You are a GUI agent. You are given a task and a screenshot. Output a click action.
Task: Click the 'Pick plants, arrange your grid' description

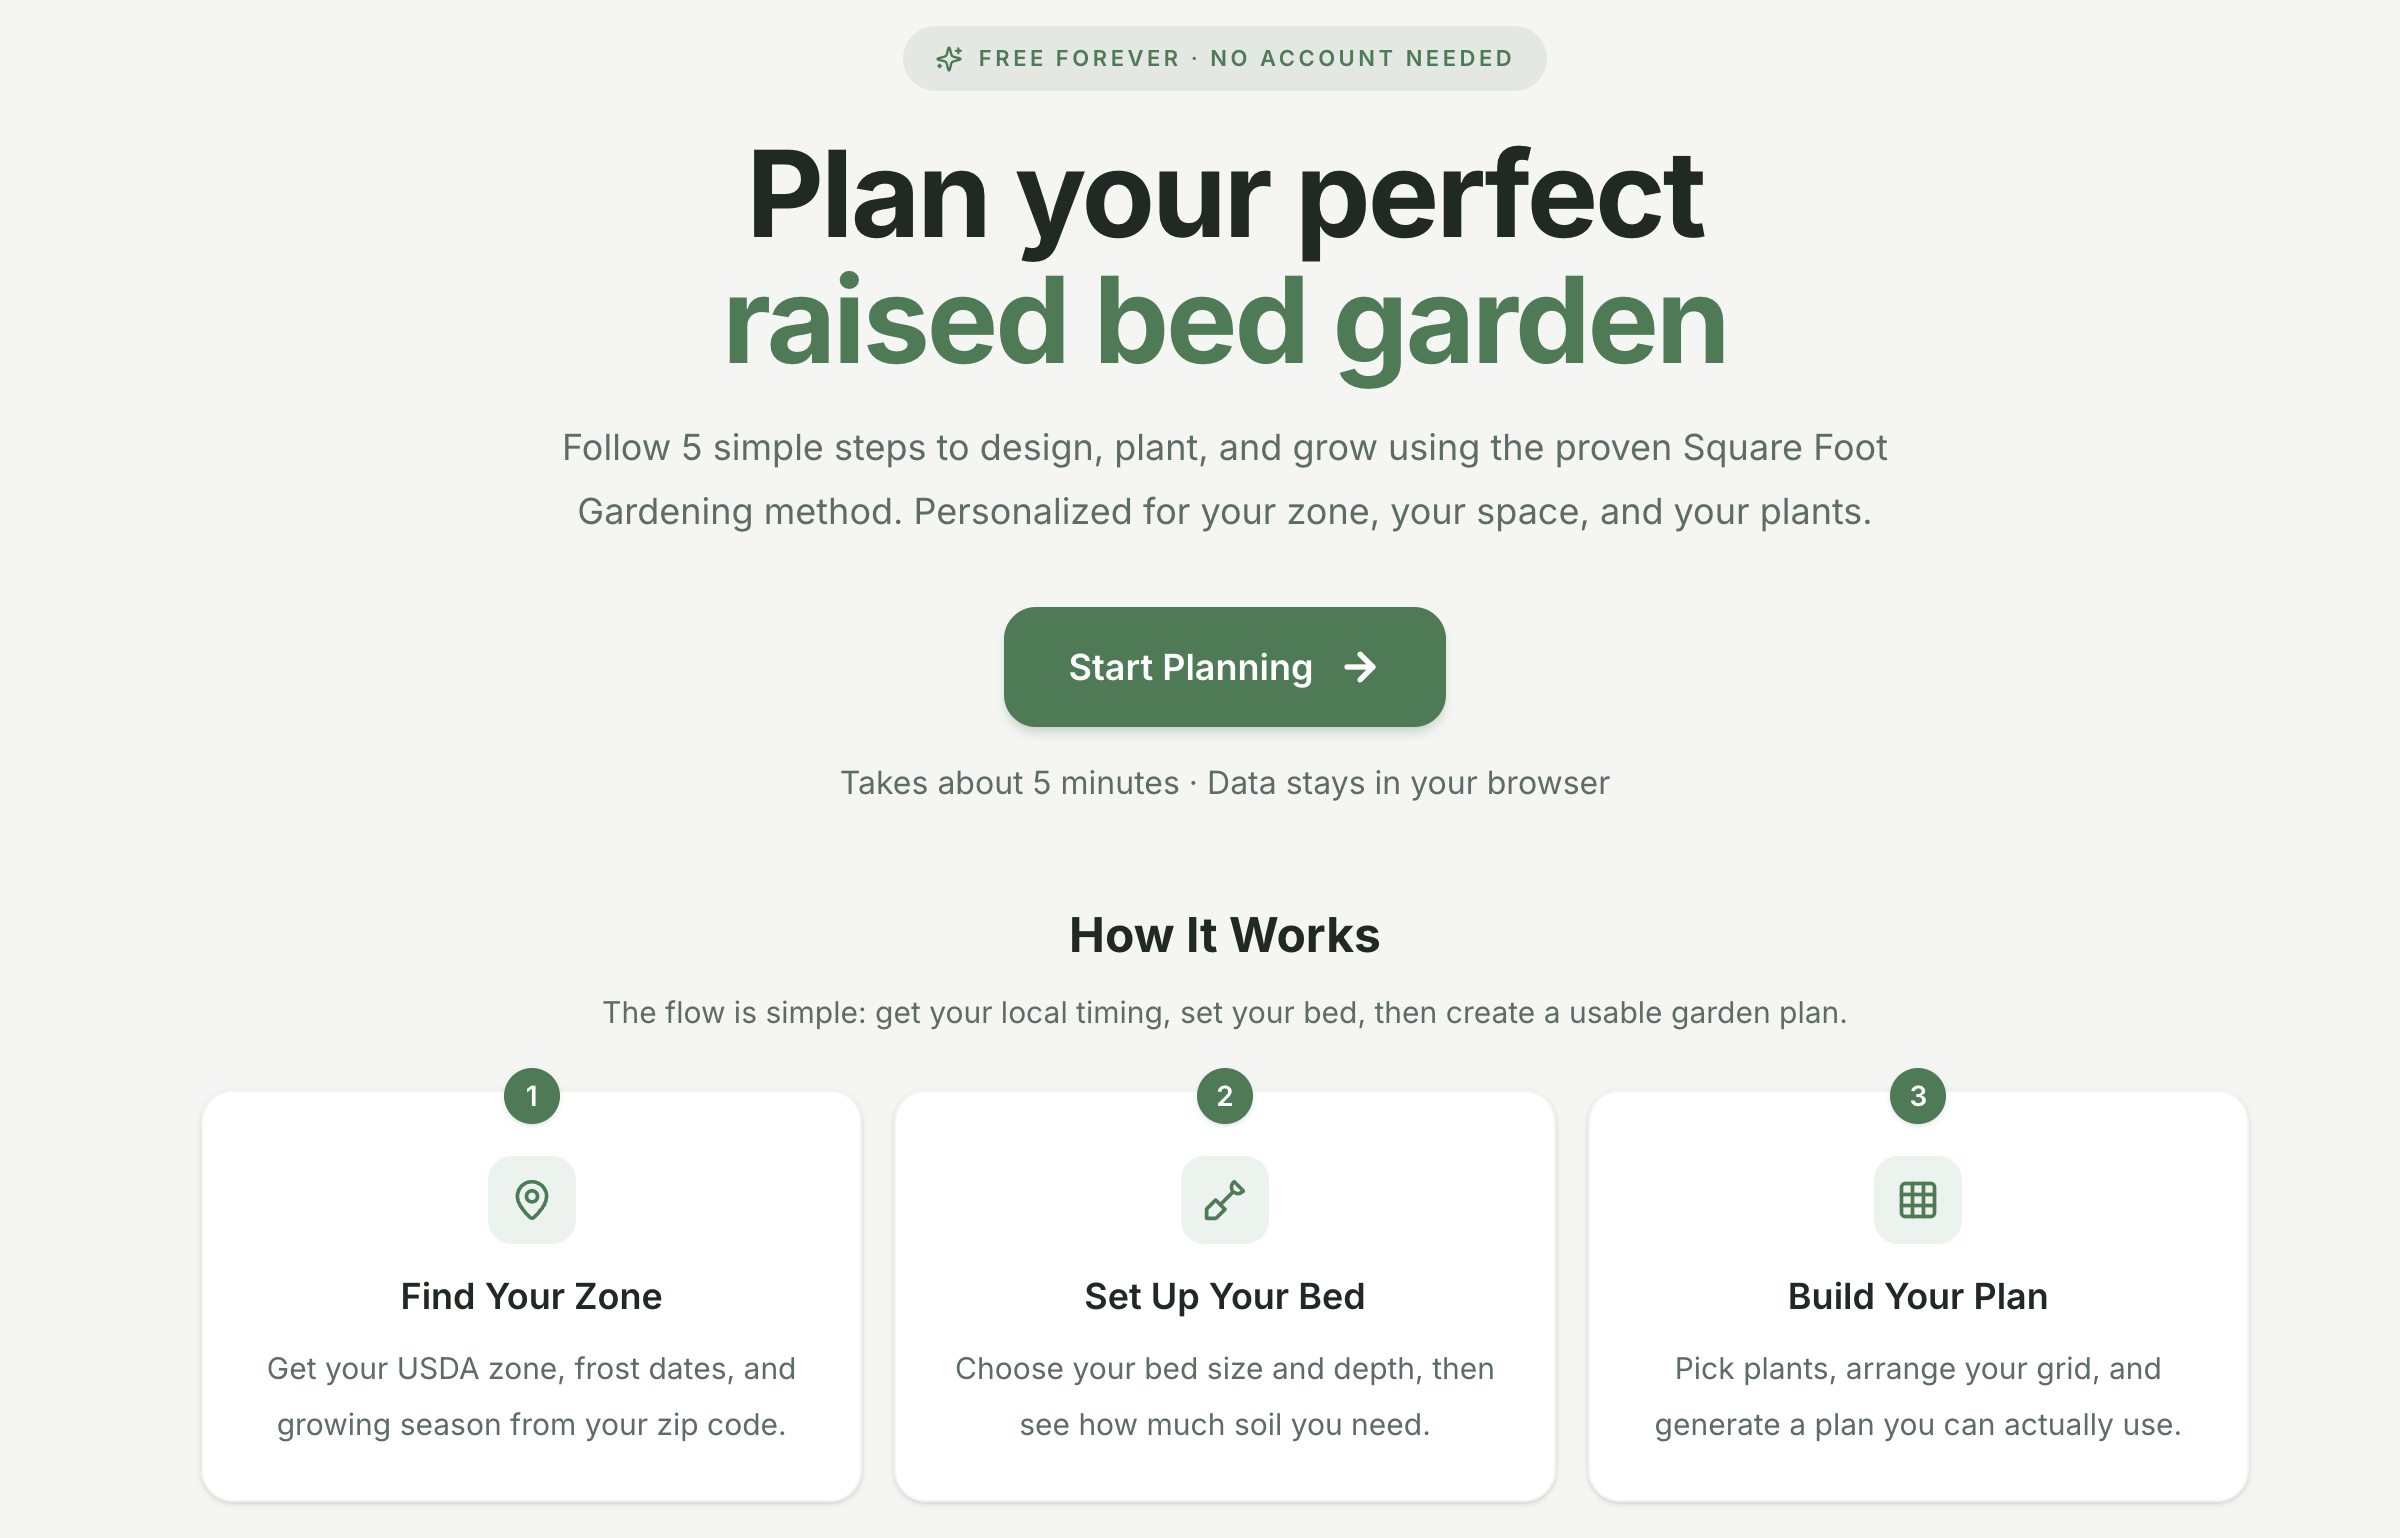point(1918,1396)
